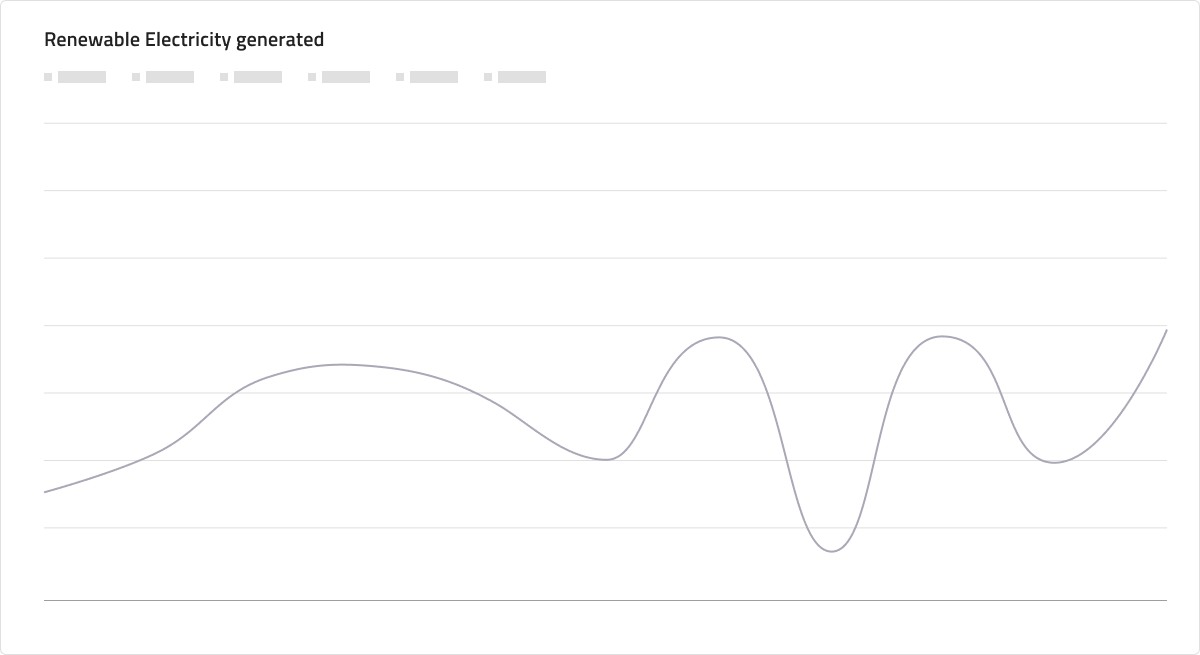Click the "Renewable Electricity generated" chart title
Image resolution: width=1200 pixels, height=655 pixels.
point(184,40)
